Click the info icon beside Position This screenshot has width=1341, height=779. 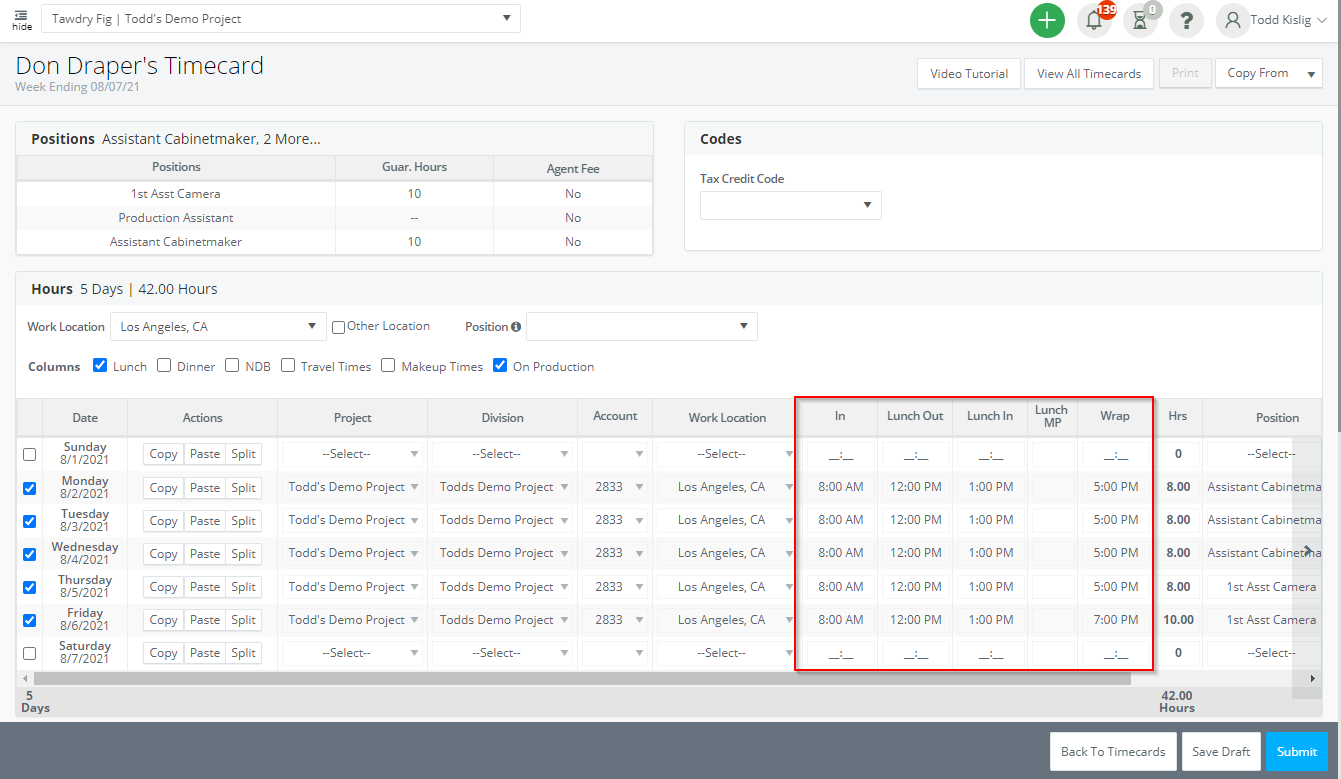click(516, 326)
